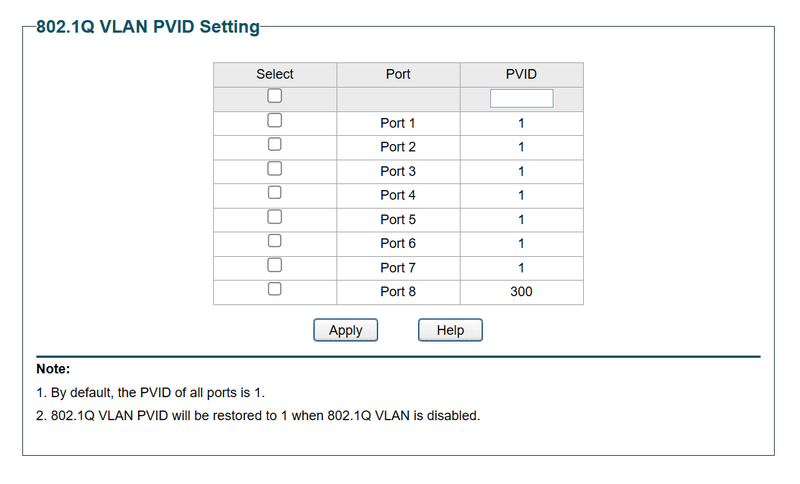Click the Port column header

[398, 74]
